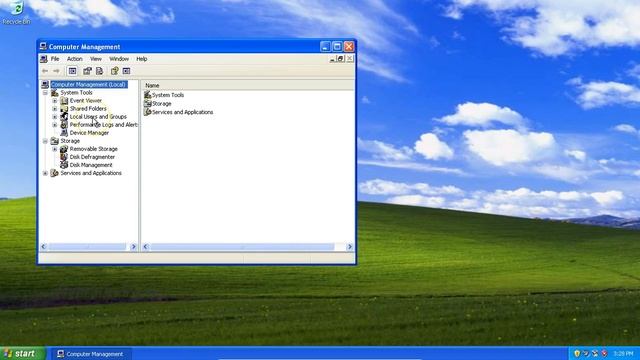
Task: Click tree pane scroll right arrow
Action: (x=133, y=247)
